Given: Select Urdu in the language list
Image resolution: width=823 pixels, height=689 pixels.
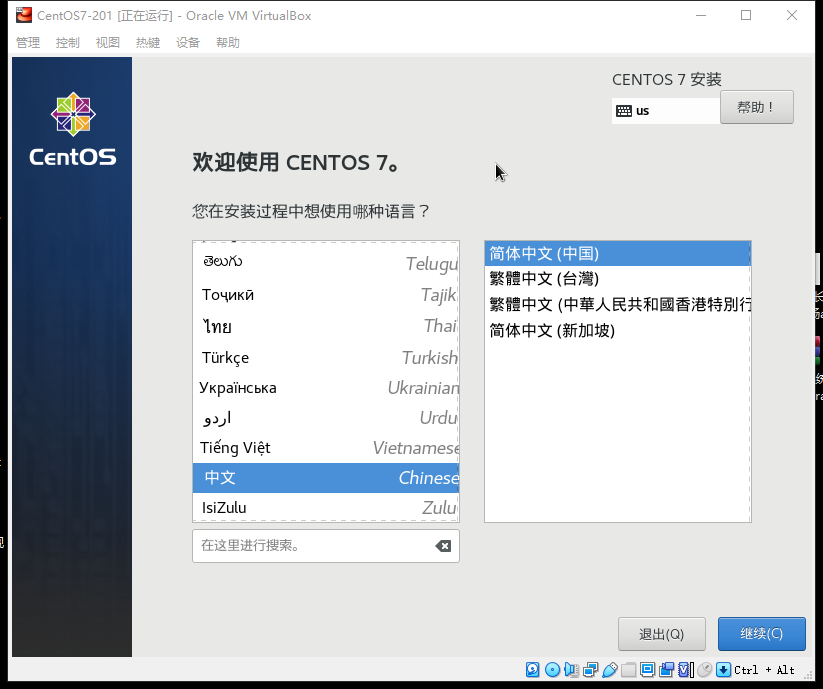Looking at the screenshot, I should pyautogui.click(x=325, y=418).
